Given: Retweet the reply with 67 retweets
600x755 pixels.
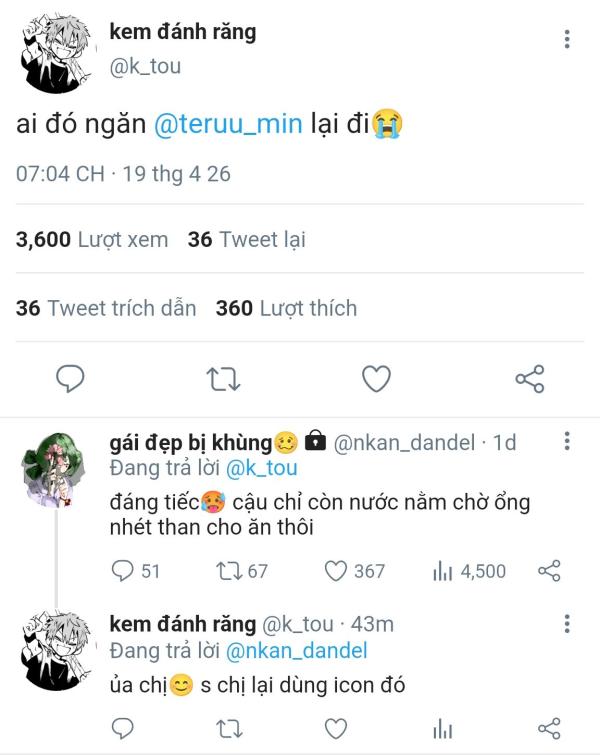Looking at the screenshot, I should [x=242, y=571].
